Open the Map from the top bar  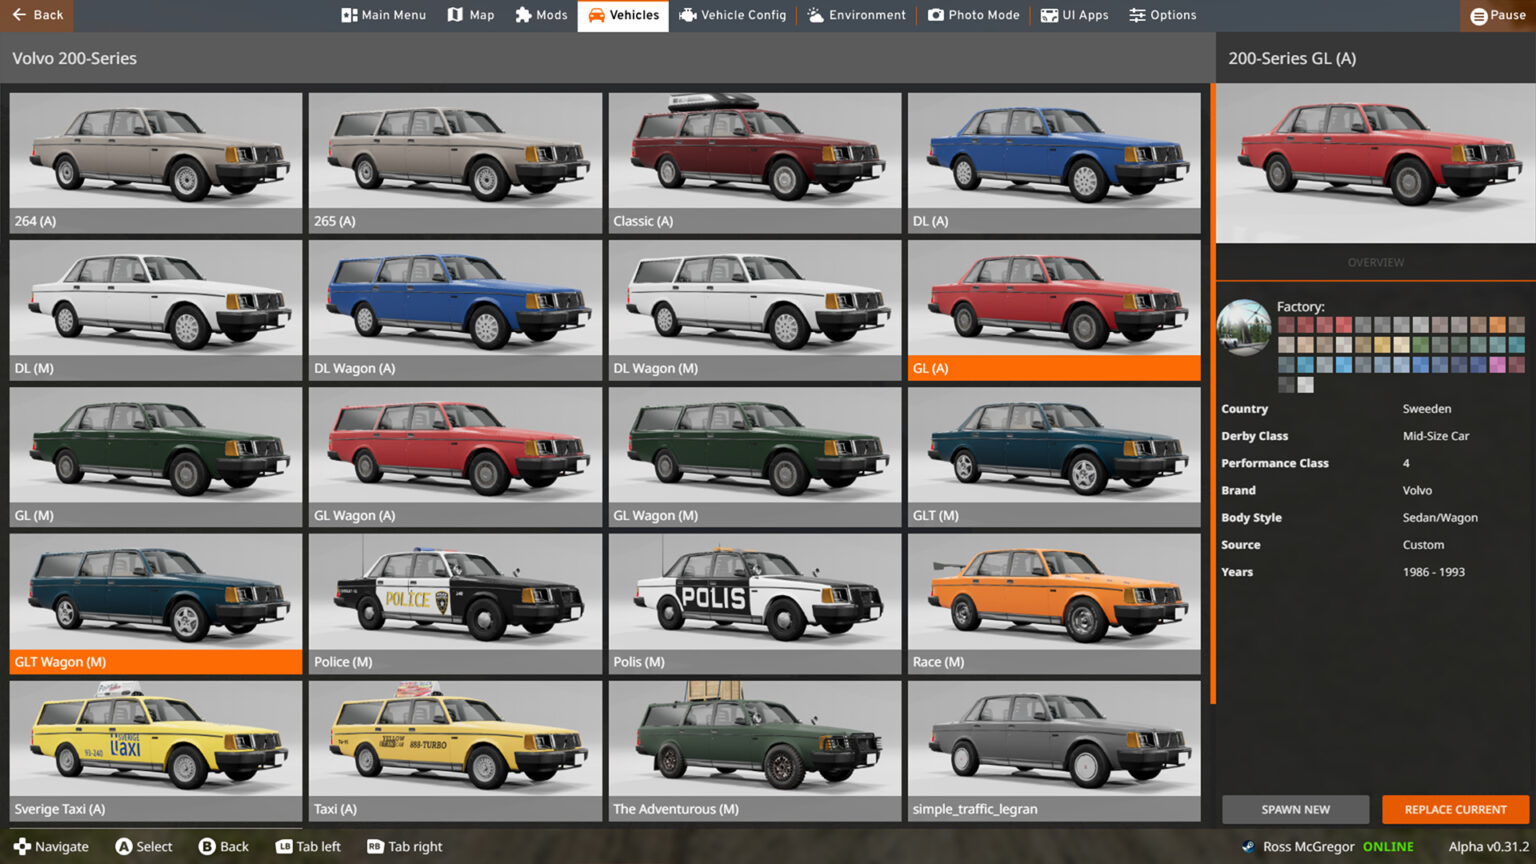pyautogui.click(x=470, y=15)
